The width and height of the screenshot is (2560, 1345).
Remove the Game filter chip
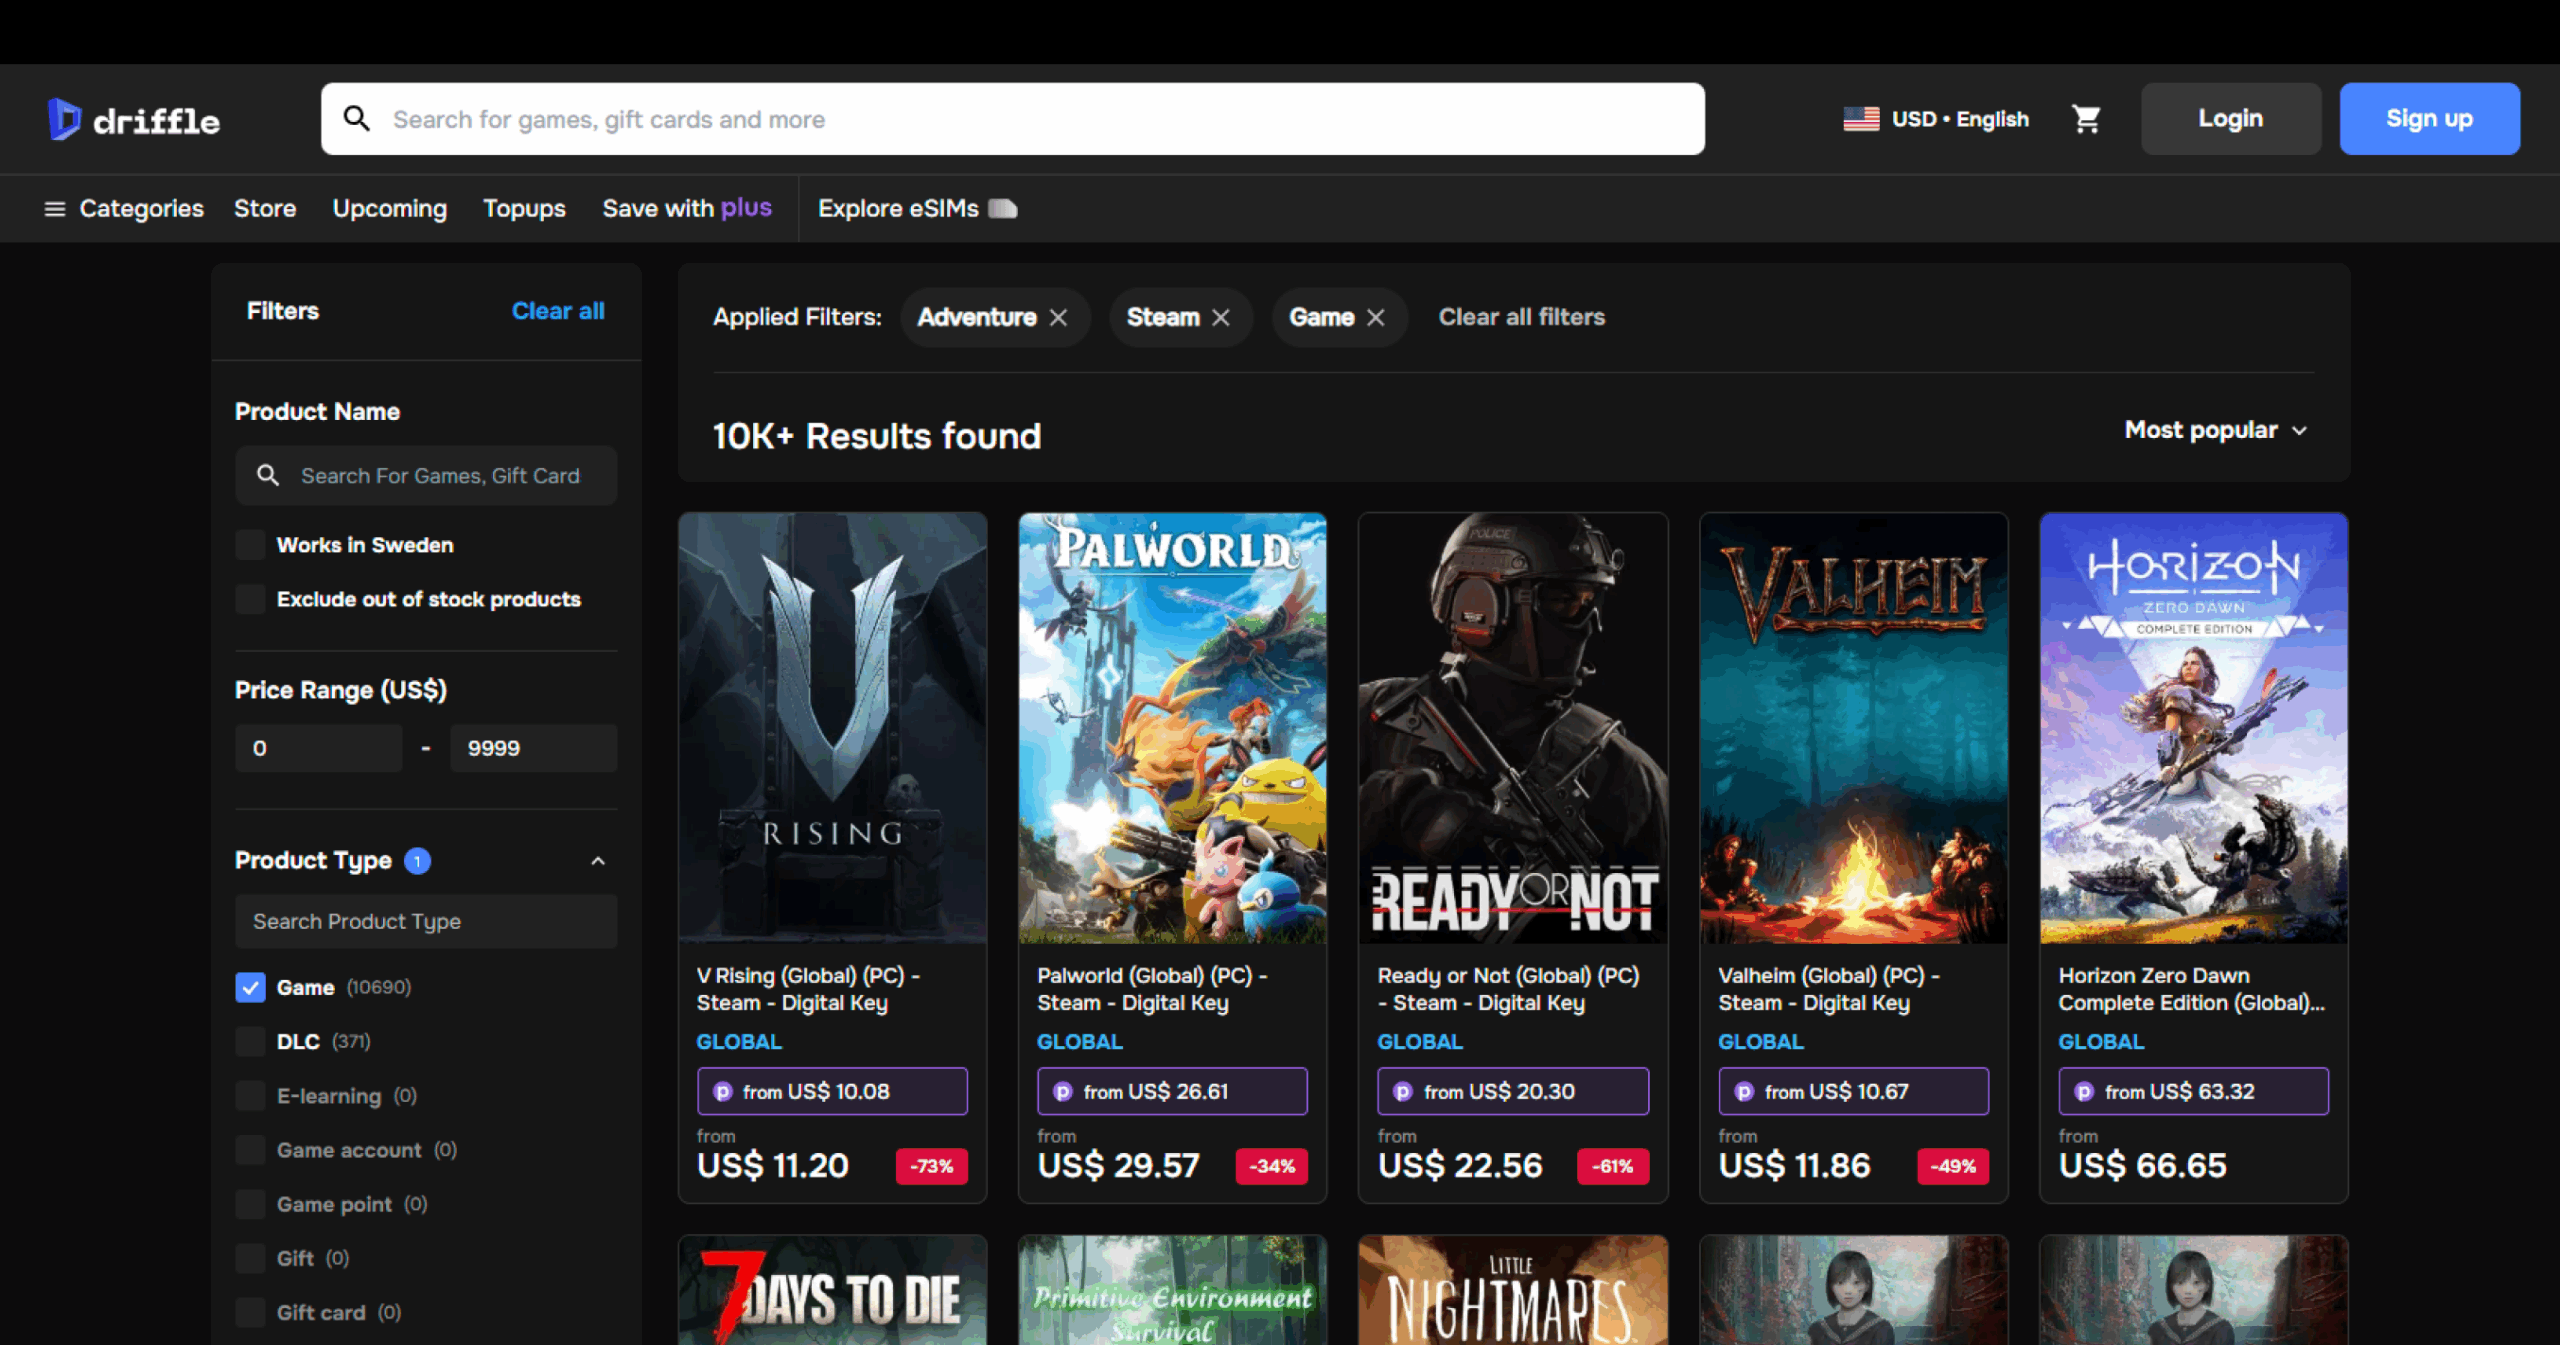click(1376, 317)
